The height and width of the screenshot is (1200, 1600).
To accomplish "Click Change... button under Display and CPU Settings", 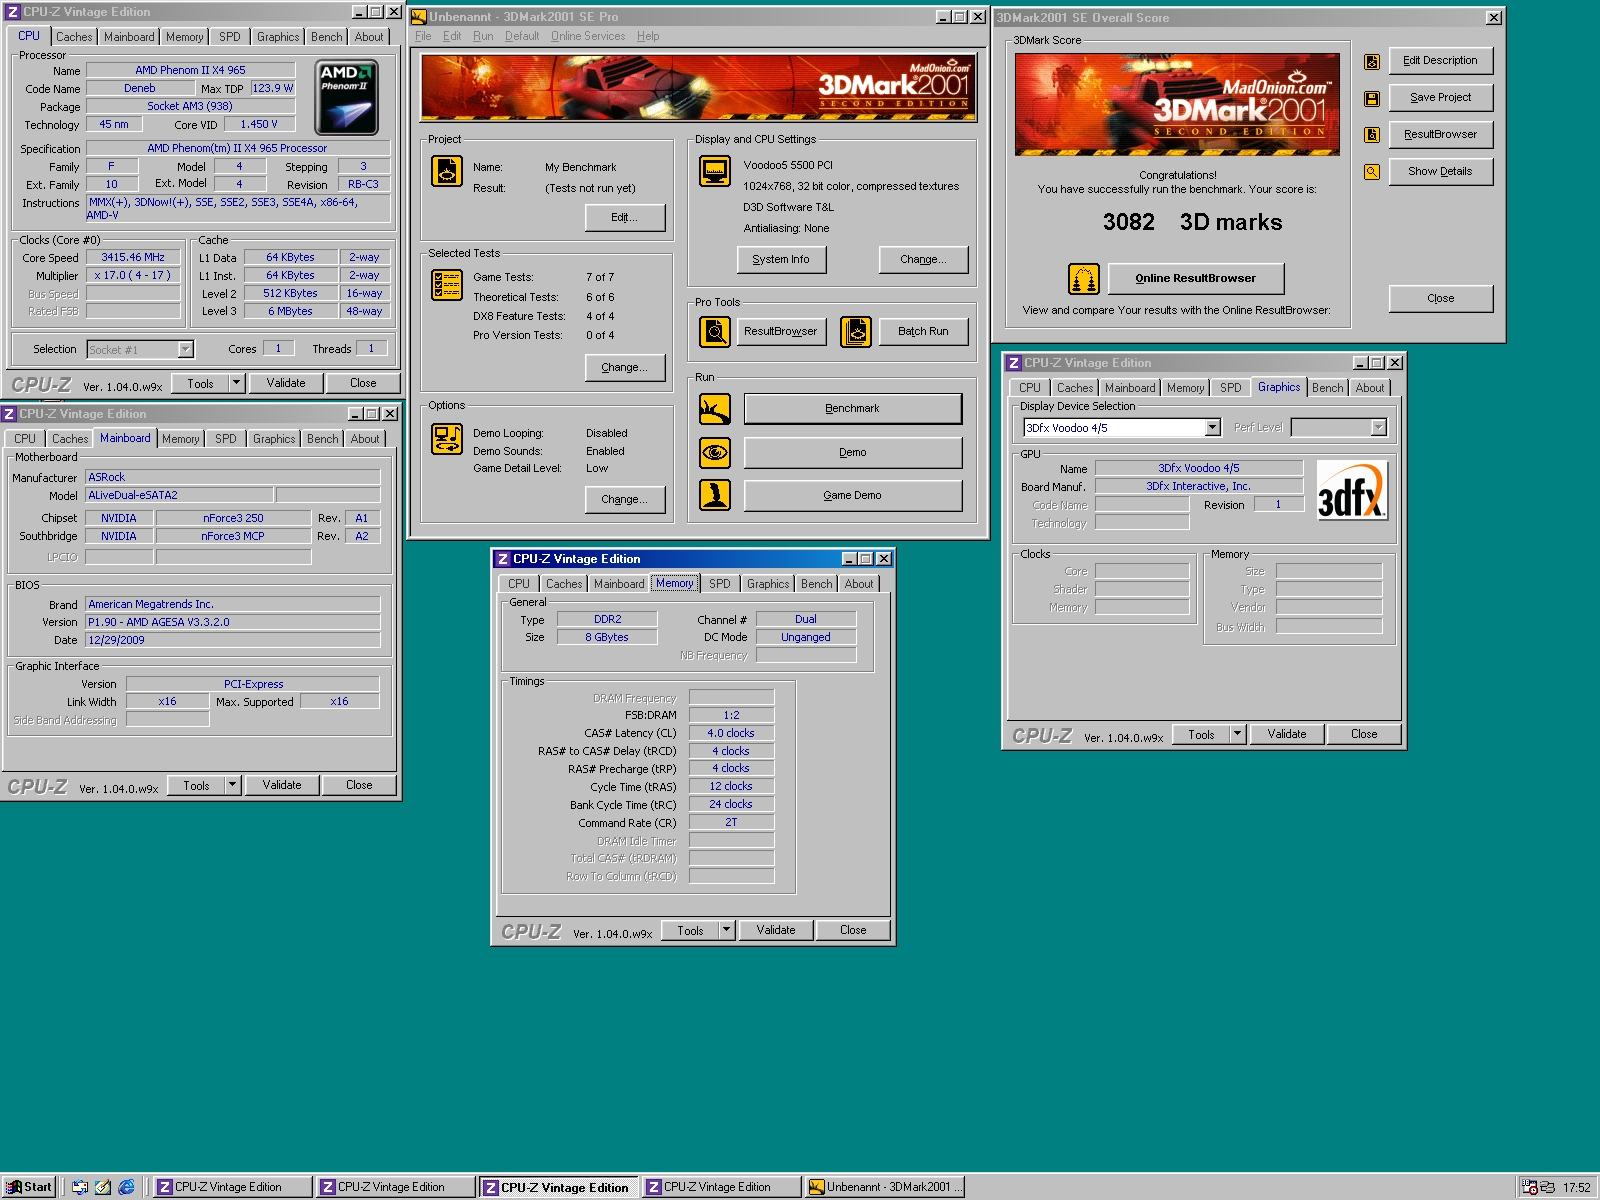I will click(924, 259).
